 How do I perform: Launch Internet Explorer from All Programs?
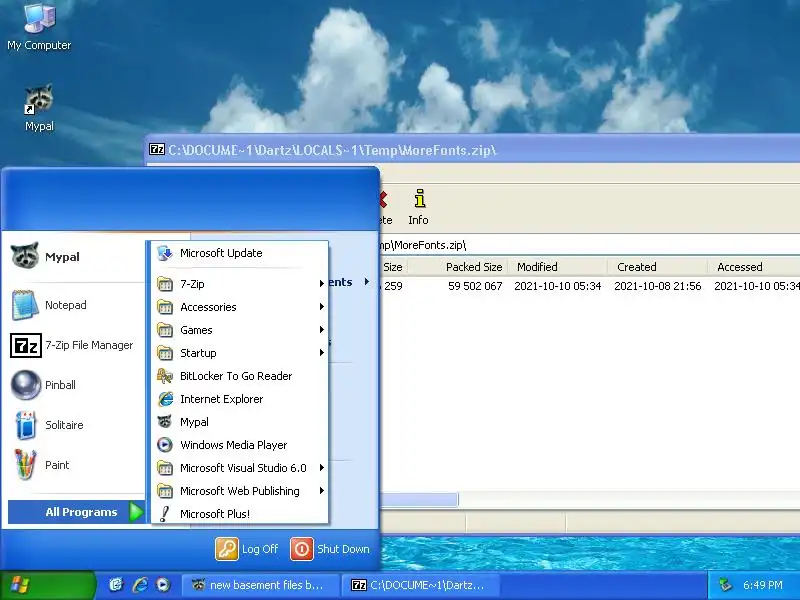pyautogui.click(x=240, y=399)
